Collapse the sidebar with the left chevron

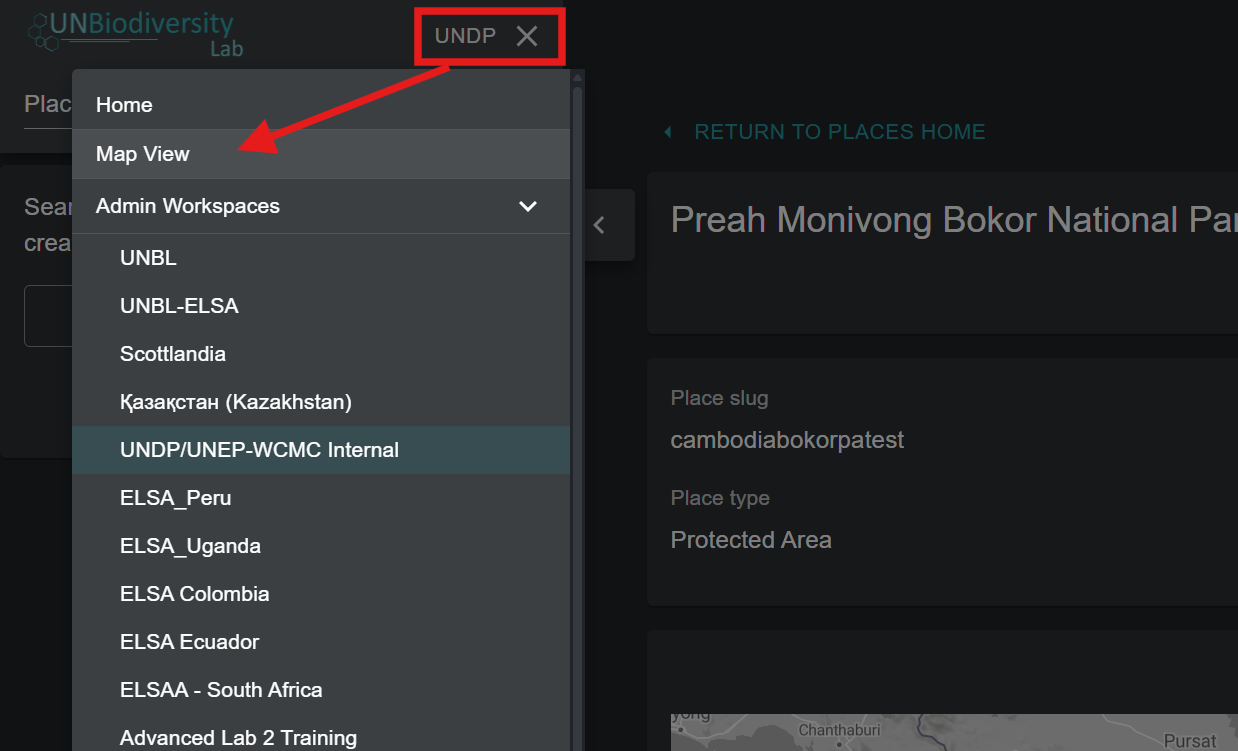(x=599, y=225)
